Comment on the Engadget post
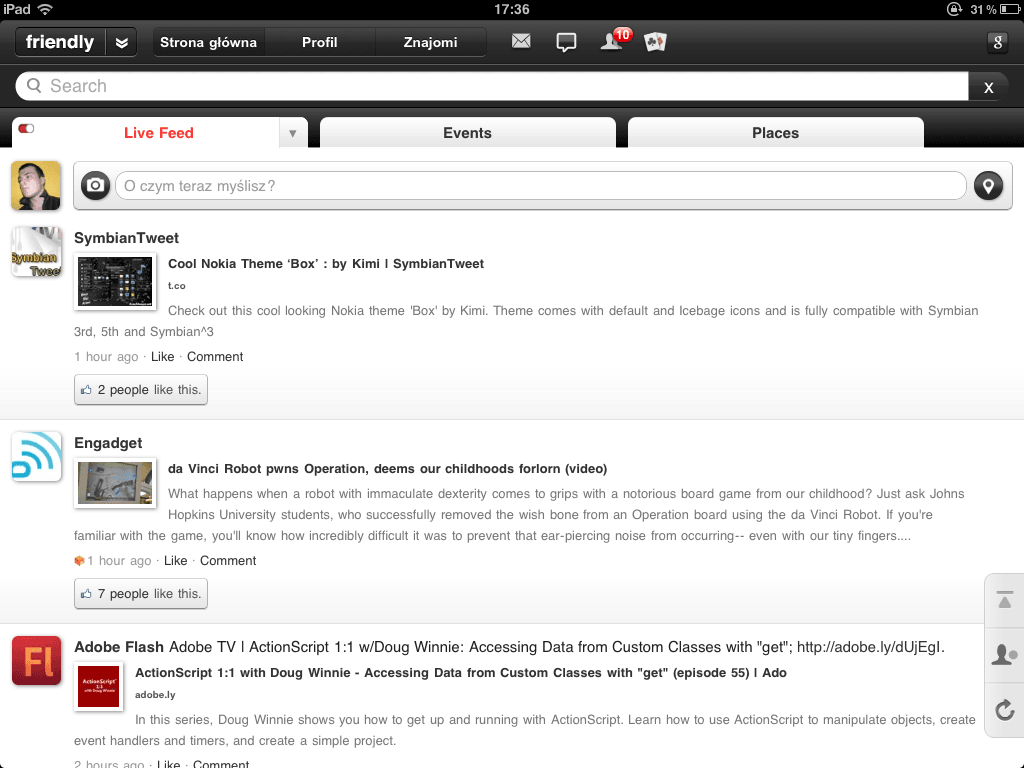1024x768 pixels. click(228, 560)
